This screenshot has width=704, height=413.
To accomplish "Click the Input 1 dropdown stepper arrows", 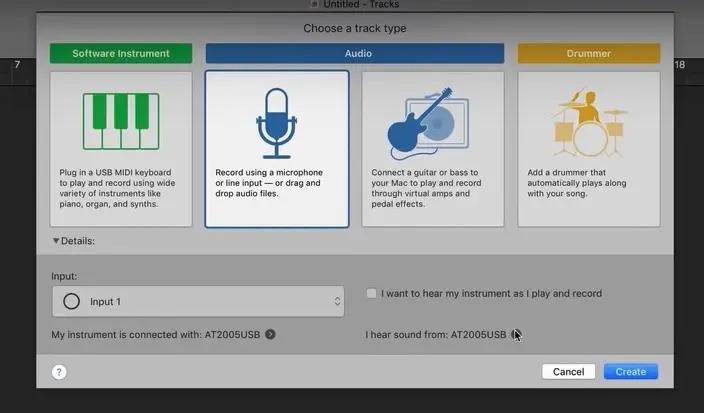I will click(336, 301).
